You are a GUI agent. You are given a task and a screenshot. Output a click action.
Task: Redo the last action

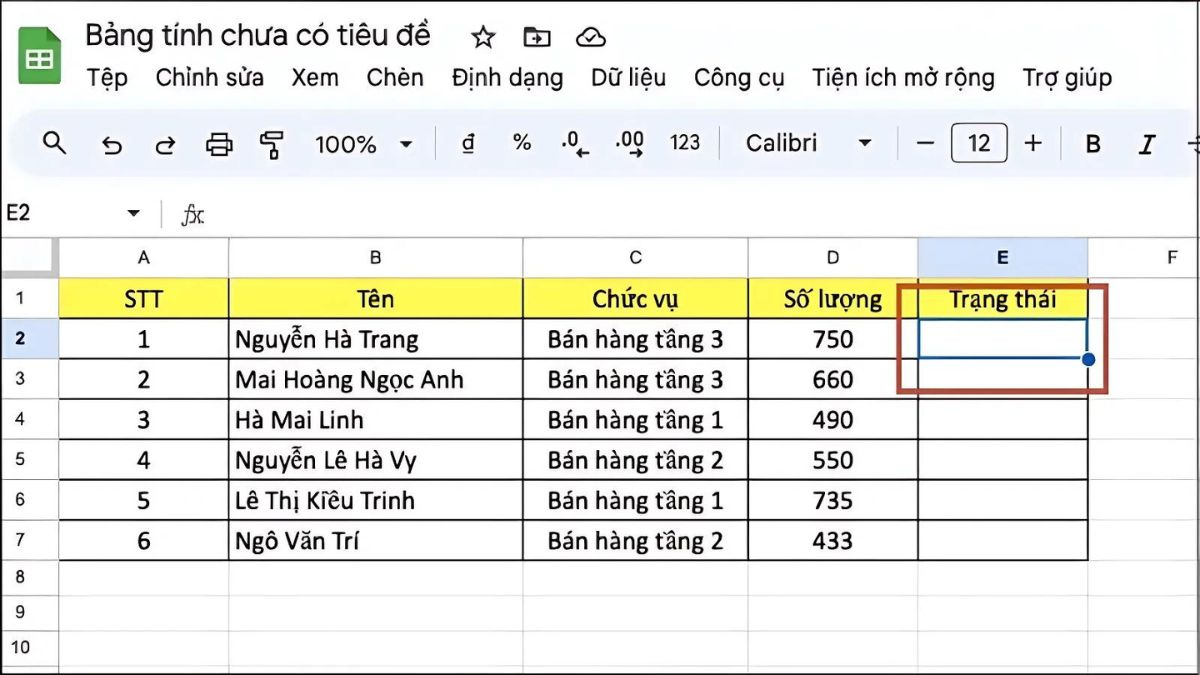point(165,144)
